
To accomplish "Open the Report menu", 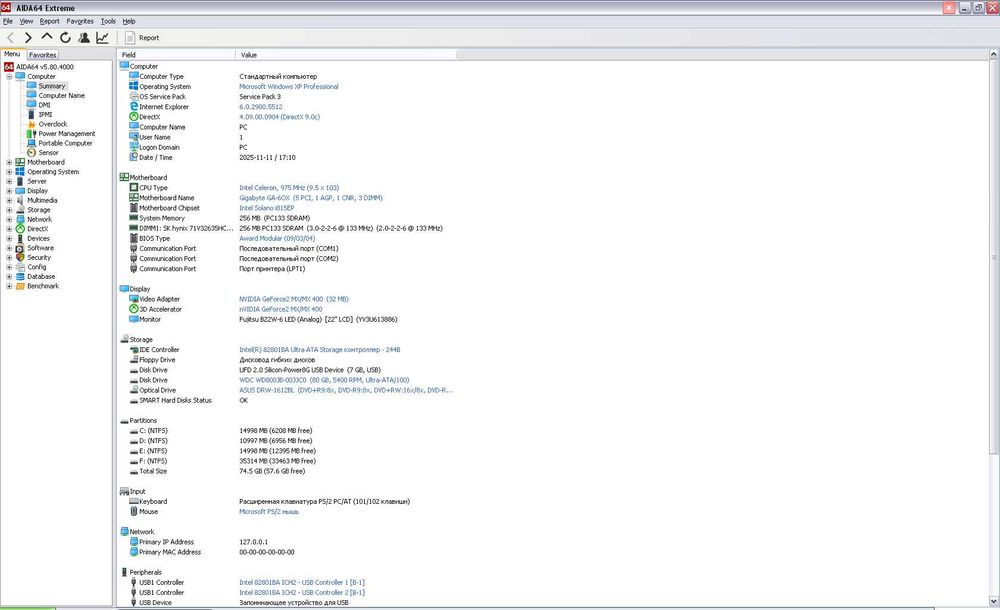I will (x=49, y=21).
